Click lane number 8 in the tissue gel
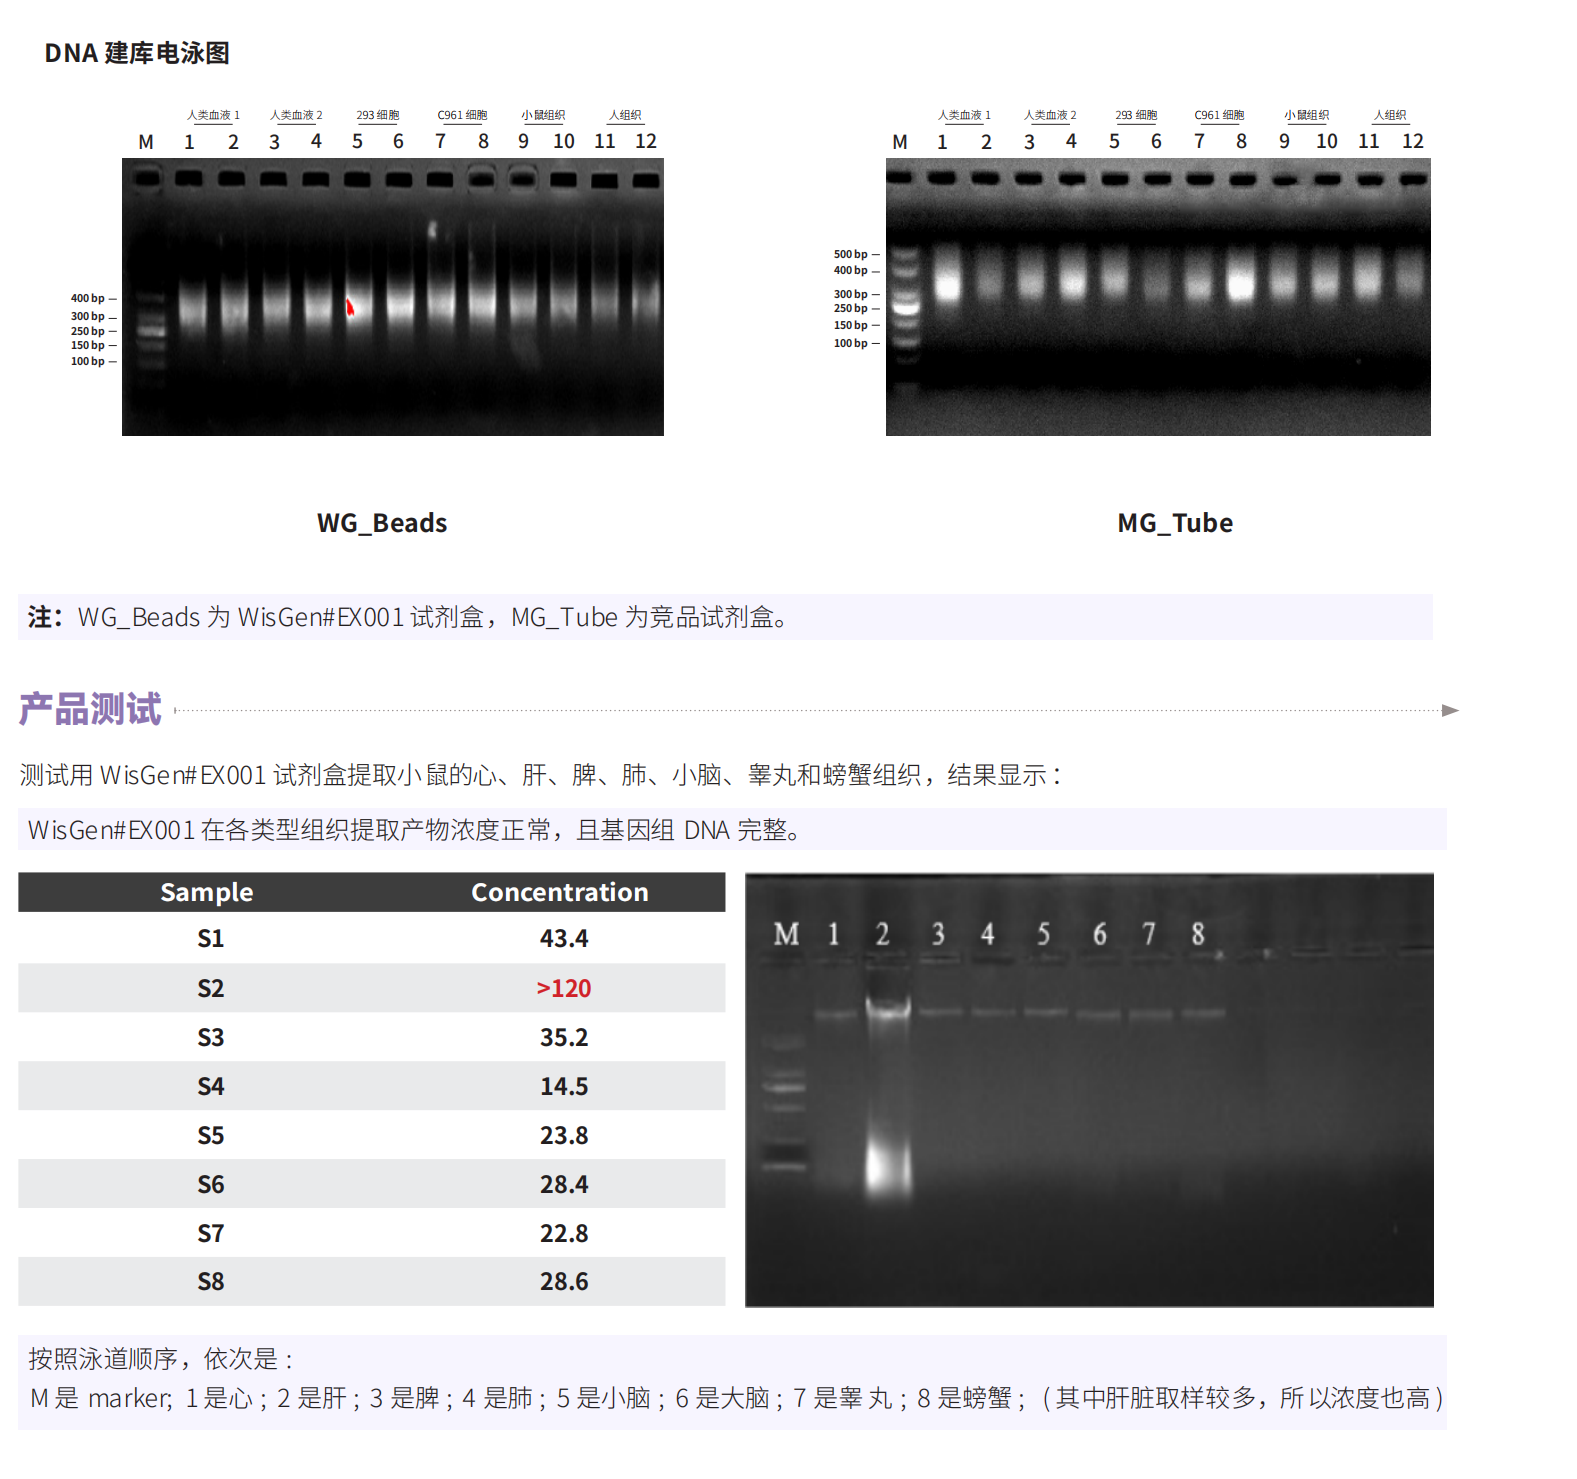The height and width of the screenshot is (1479, 1577). click(x=1198, y=934)
